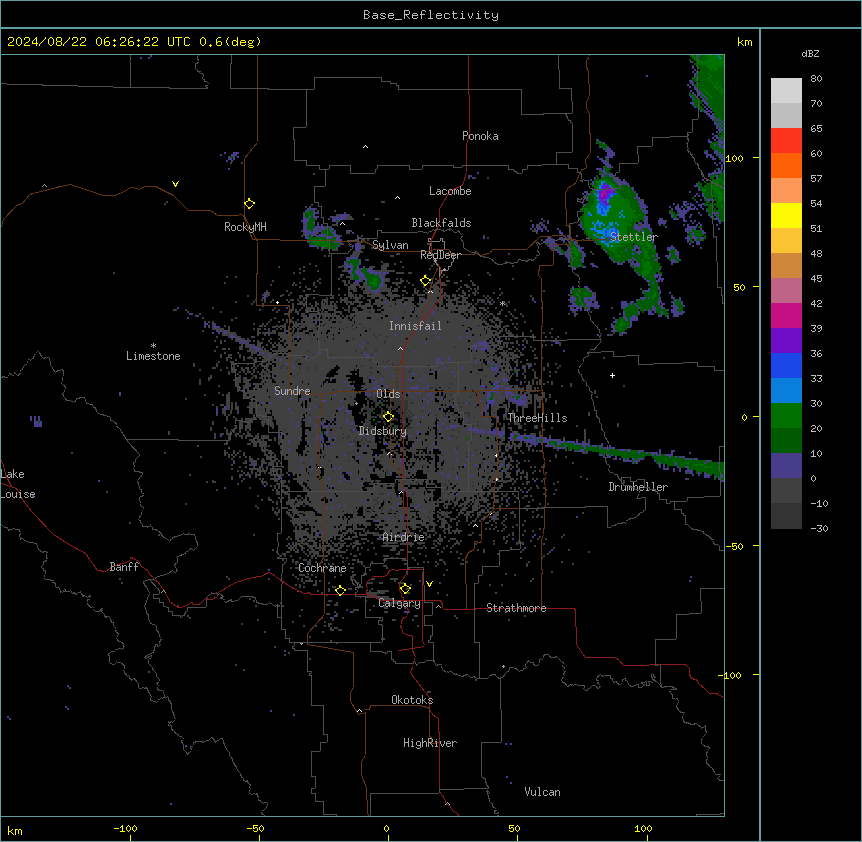Select the gray 65-70 dBZ swatch
This screenshot has width=862, height=842.
[786, 115]
